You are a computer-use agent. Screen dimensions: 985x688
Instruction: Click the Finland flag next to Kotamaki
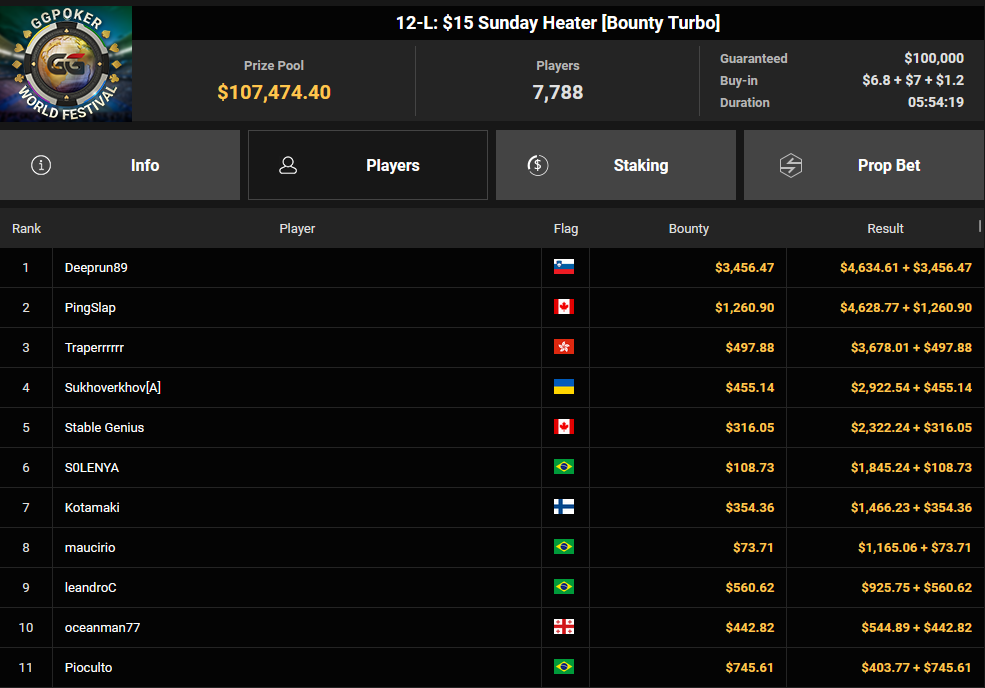tap(563, 507)
